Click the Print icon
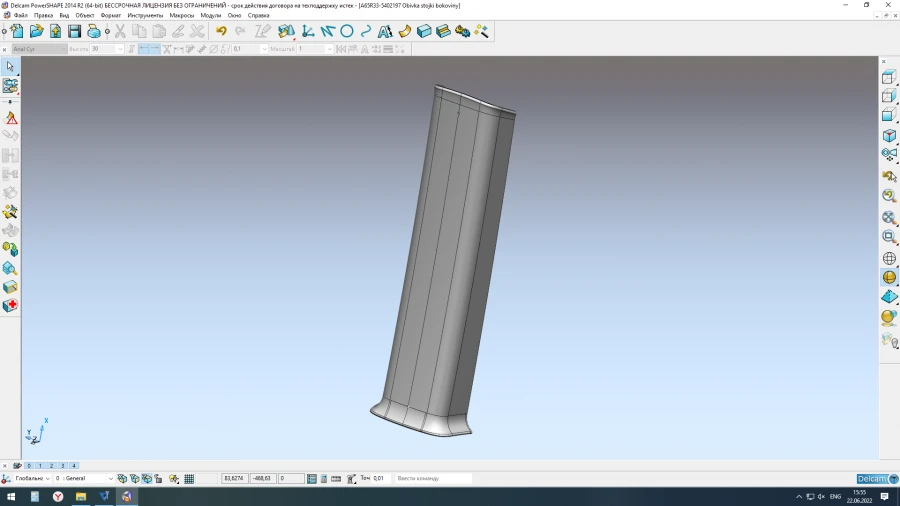 (94, 31)
